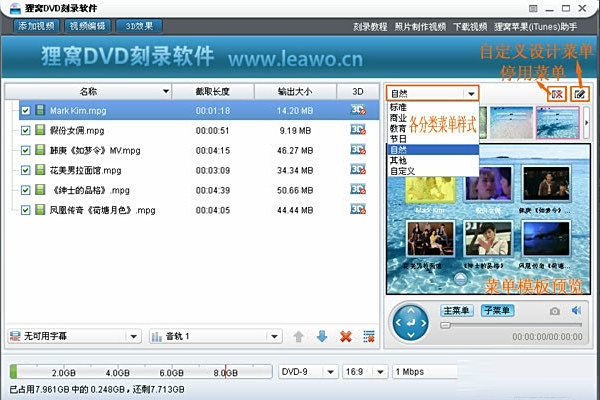Select the pink-bordered menu template thumbnail

tap(558, 122)
